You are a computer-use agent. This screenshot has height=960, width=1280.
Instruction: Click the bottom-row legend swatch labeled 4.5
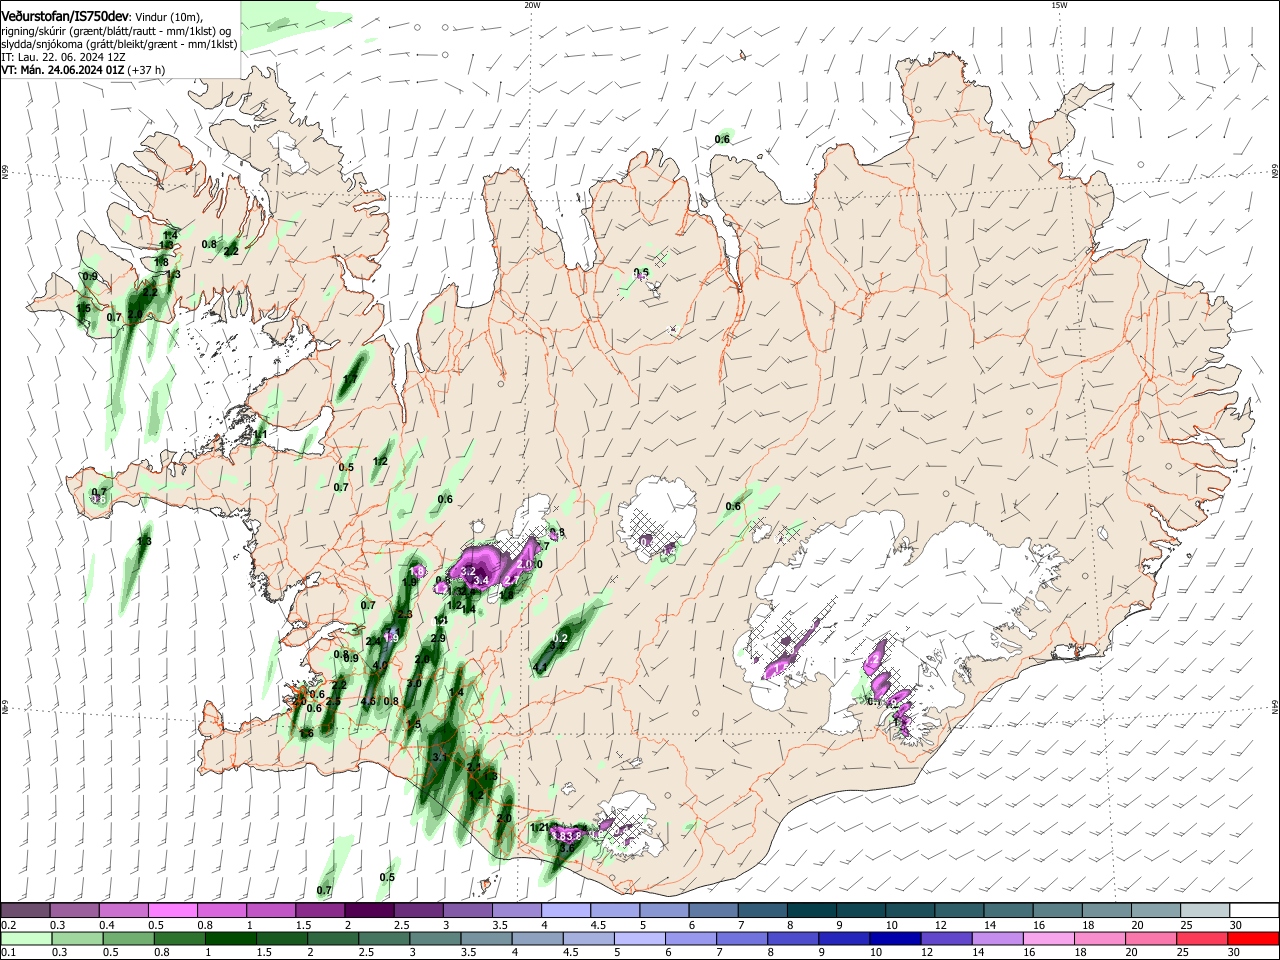[589, 938]
